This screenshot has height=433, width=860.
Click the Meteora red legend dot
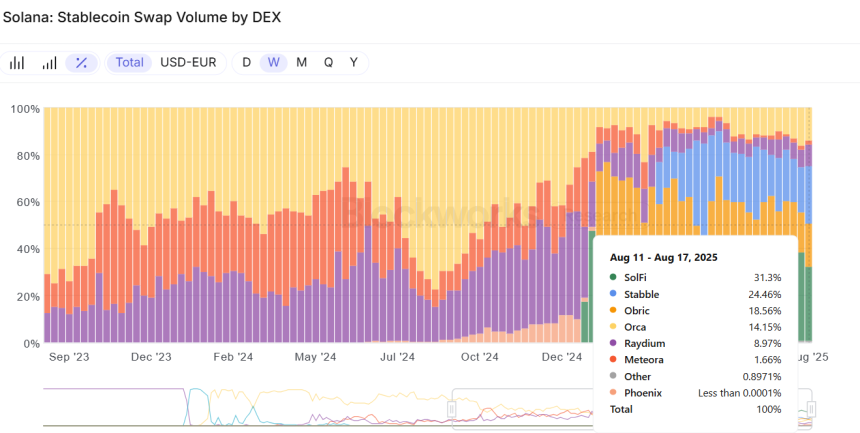point(613,359)
